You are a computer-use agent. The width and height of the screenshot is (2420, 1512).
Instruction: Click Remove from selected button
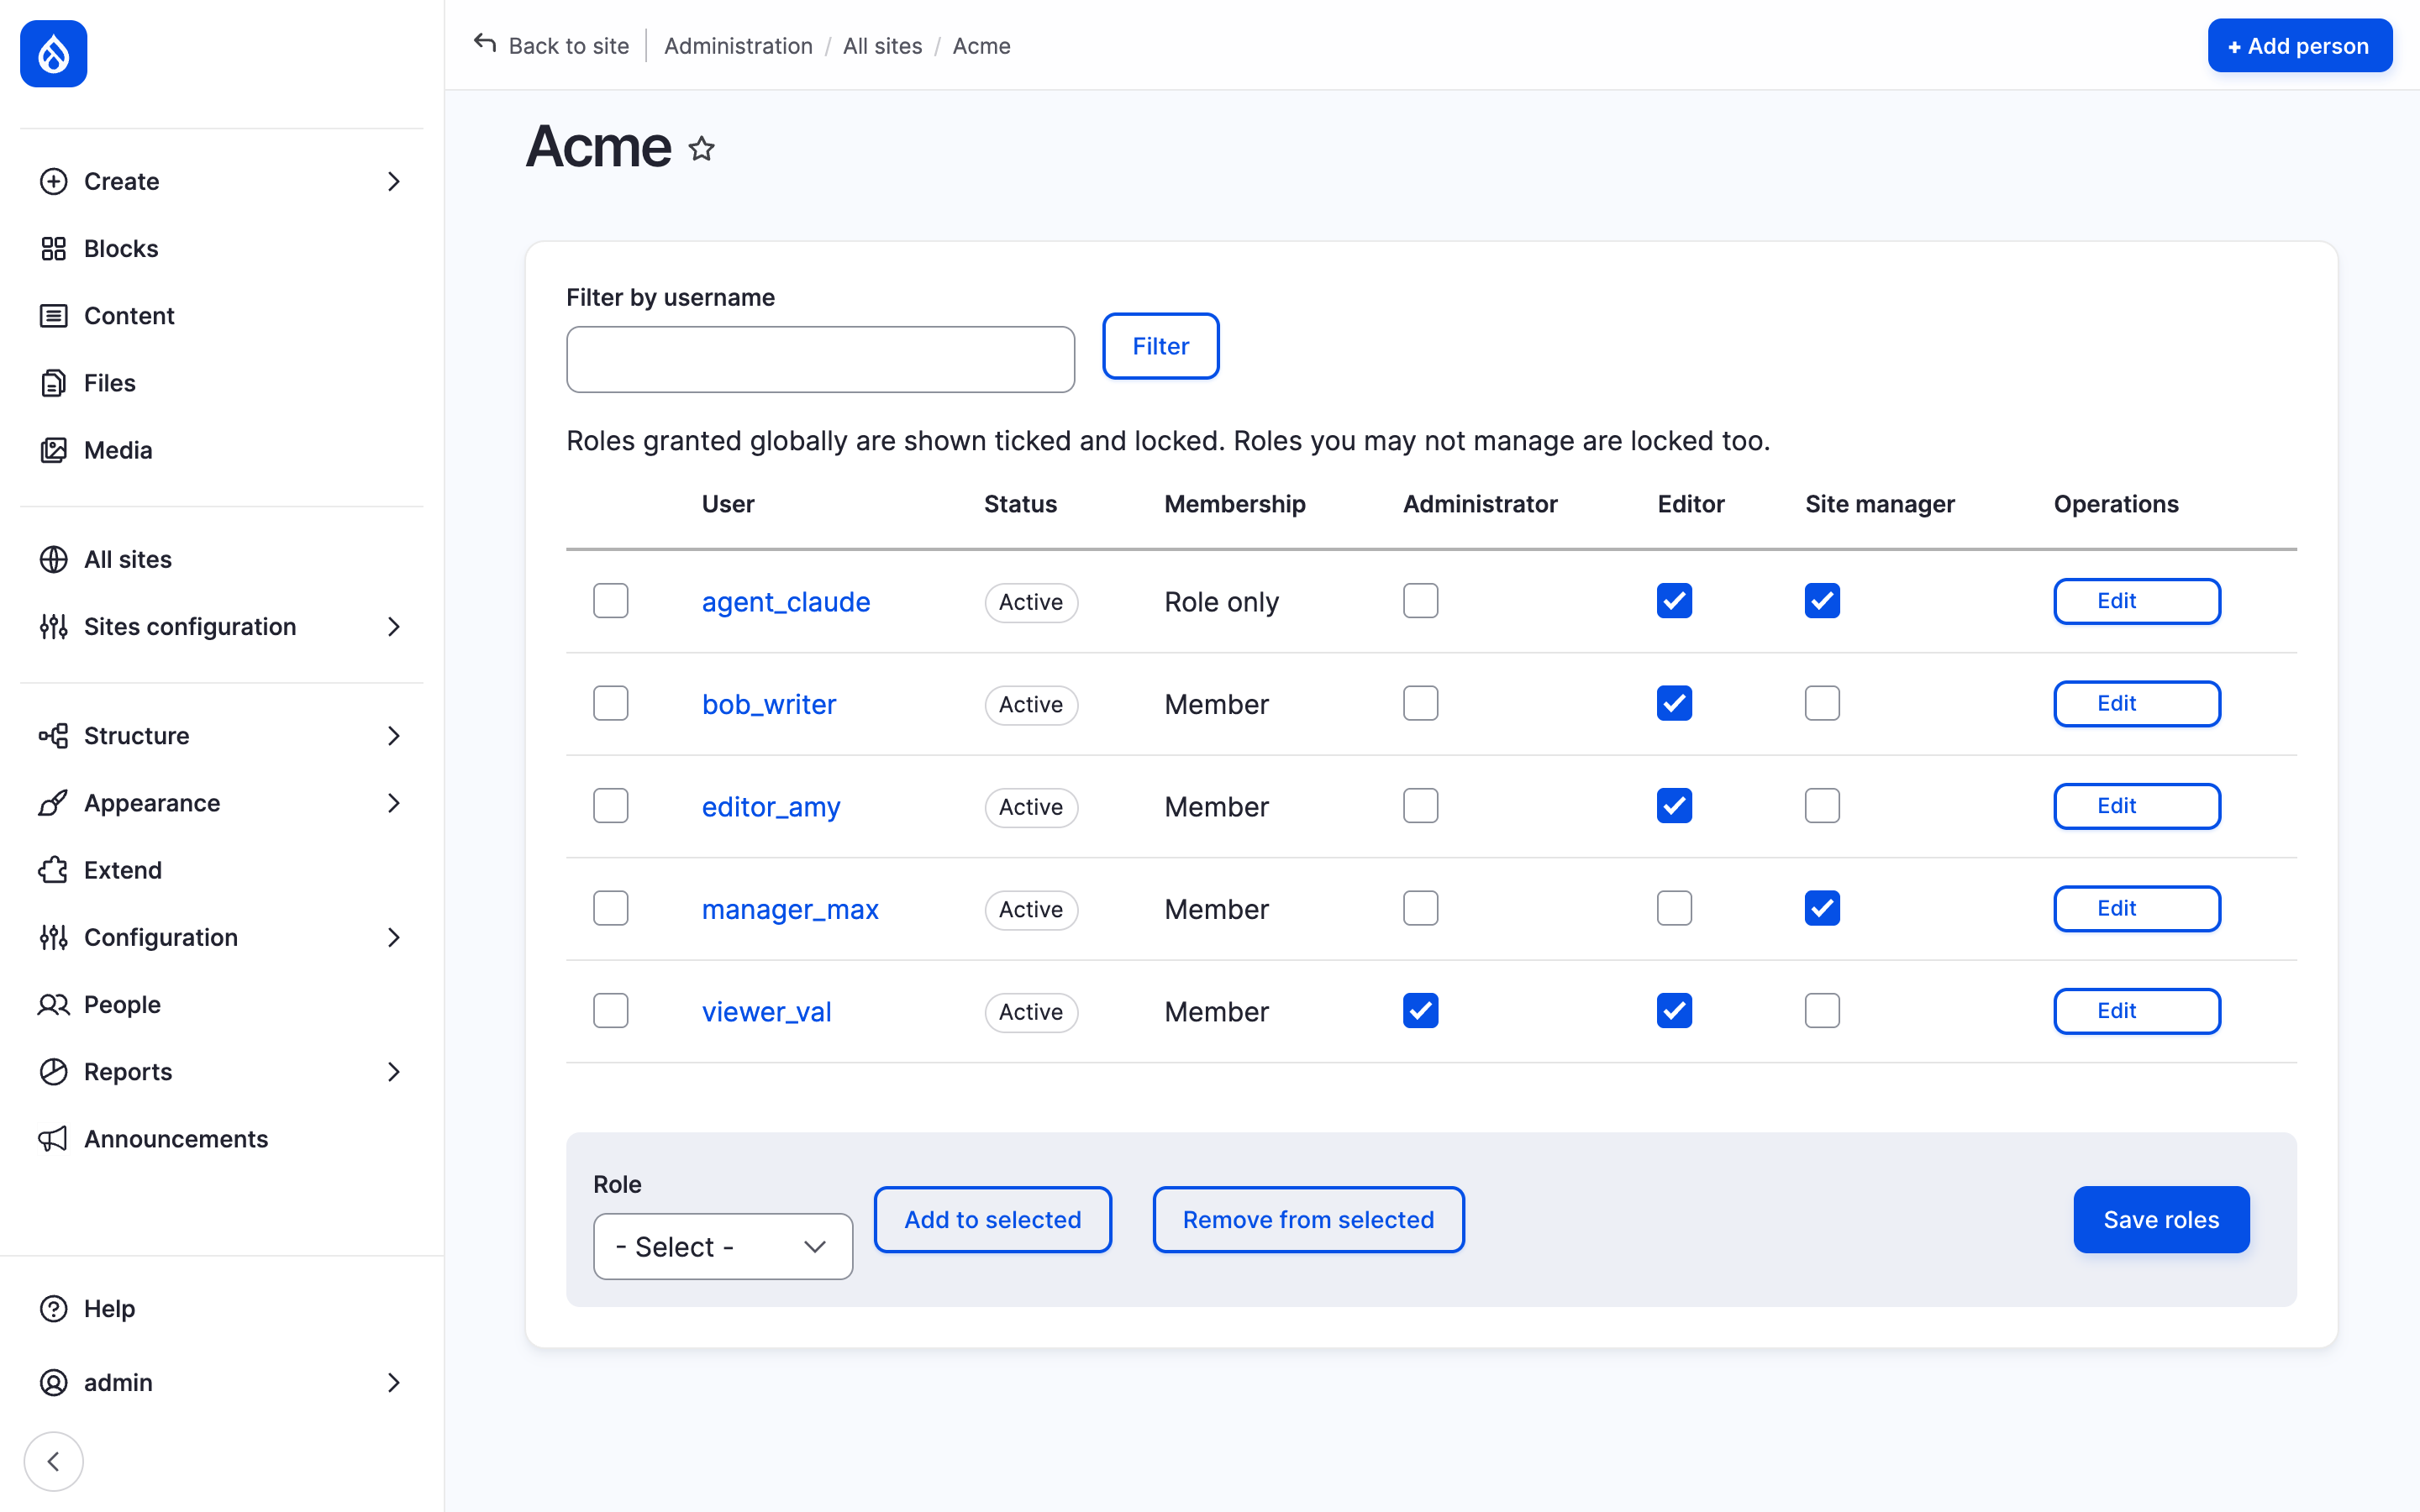pyautogui.click(x=1308, y=1219)
